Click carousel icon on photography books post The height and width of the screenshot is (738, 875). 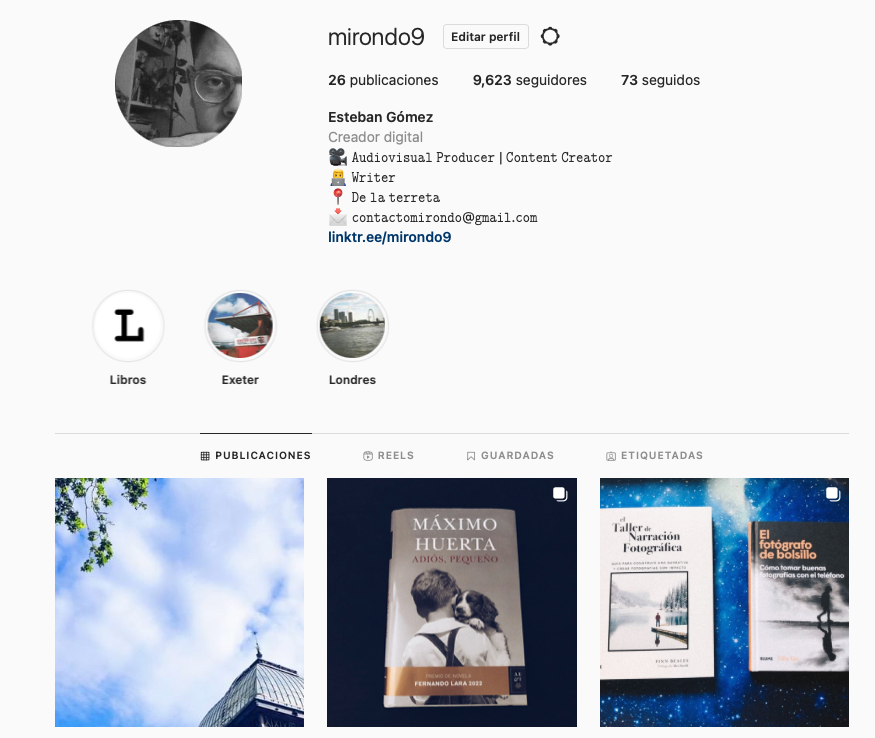(833, 494)
